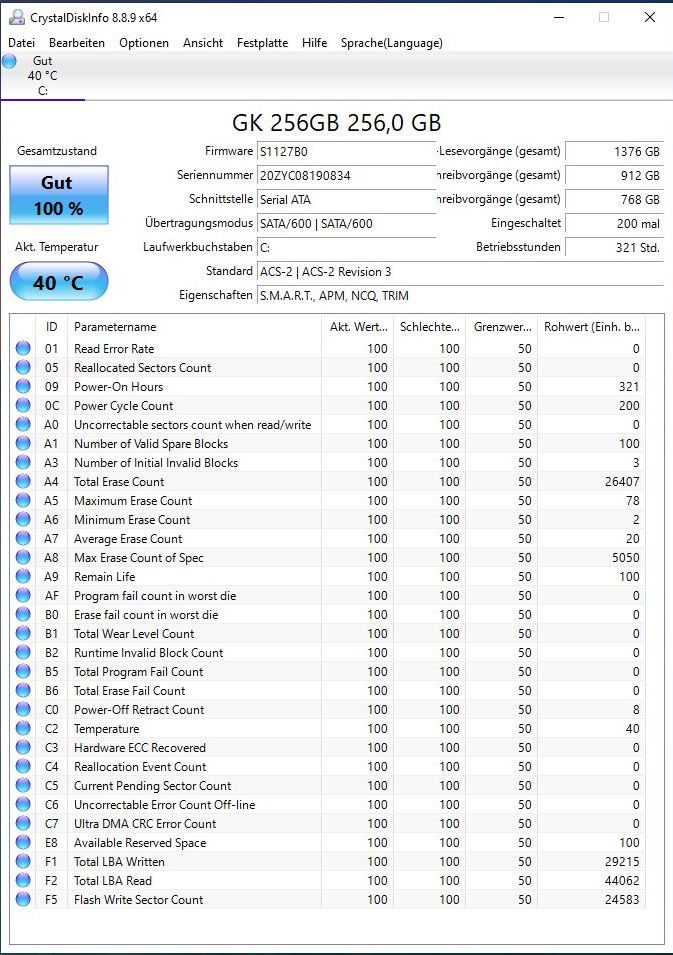This screenshot has width=673, height=955.
Task: Open the Optionen menu
Action: click(144, 43)
